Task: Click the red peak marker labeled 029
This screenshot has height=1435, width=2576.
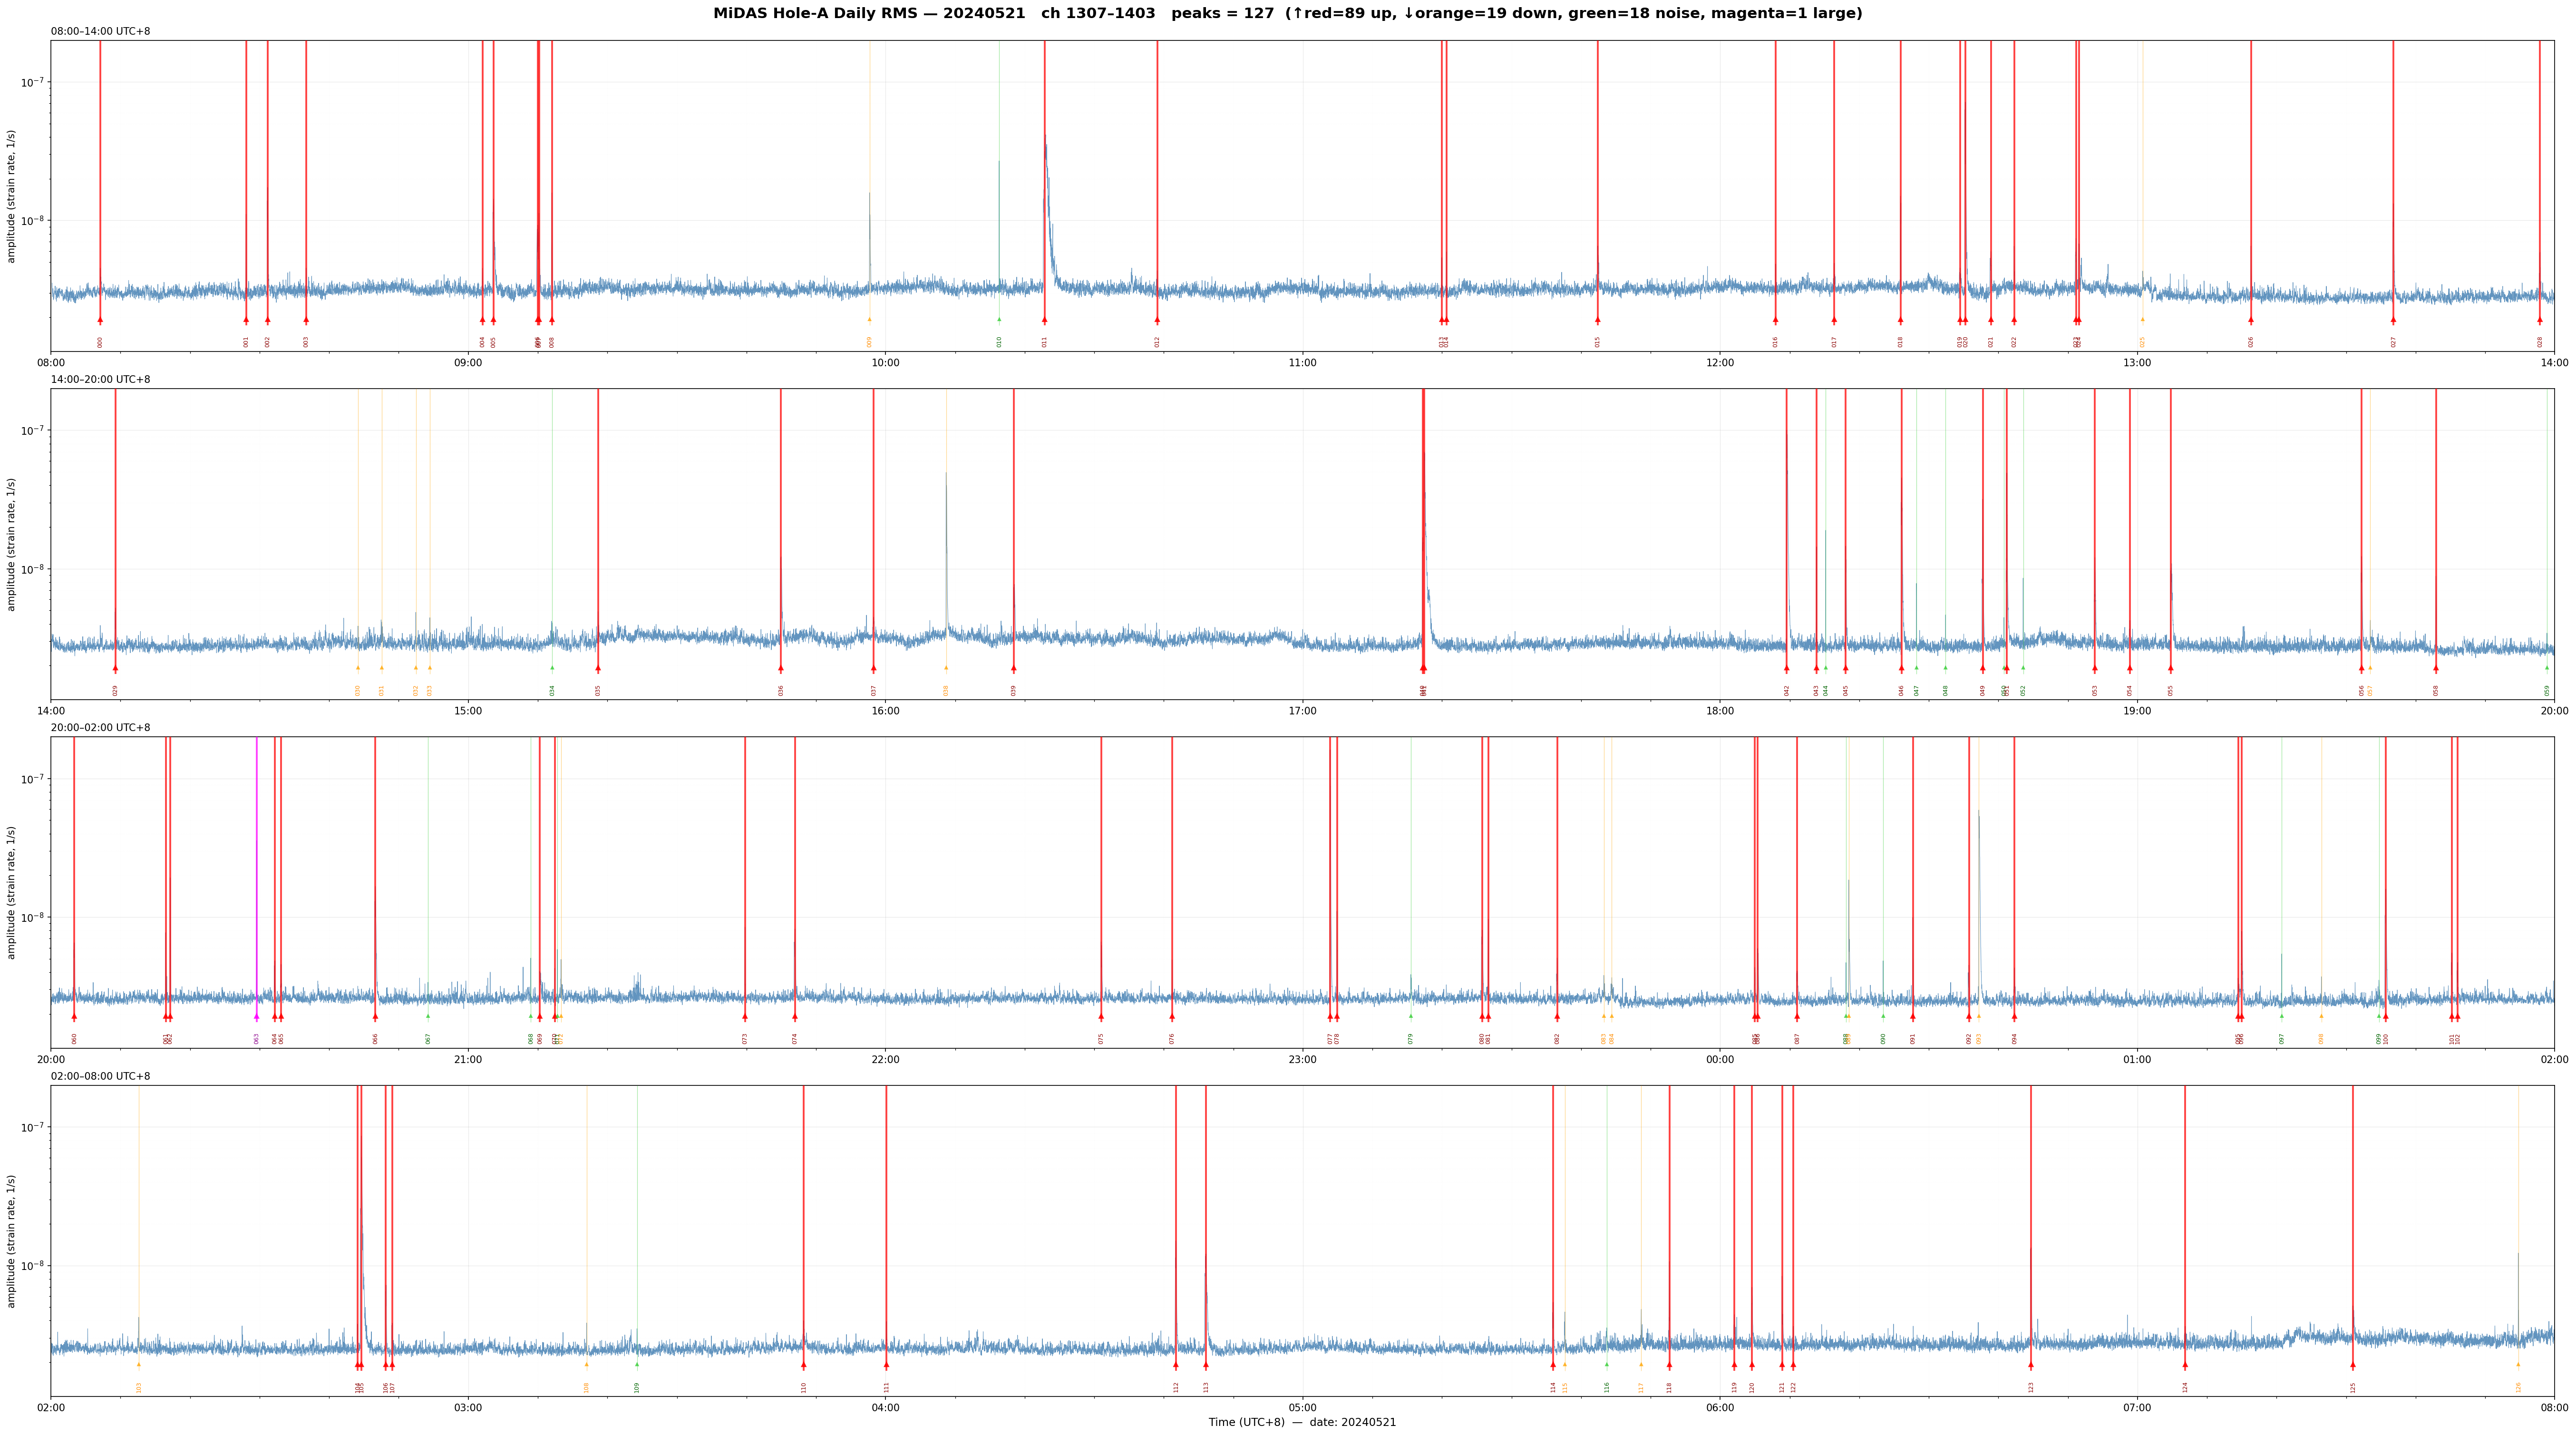Action: (x=115, y=668)
